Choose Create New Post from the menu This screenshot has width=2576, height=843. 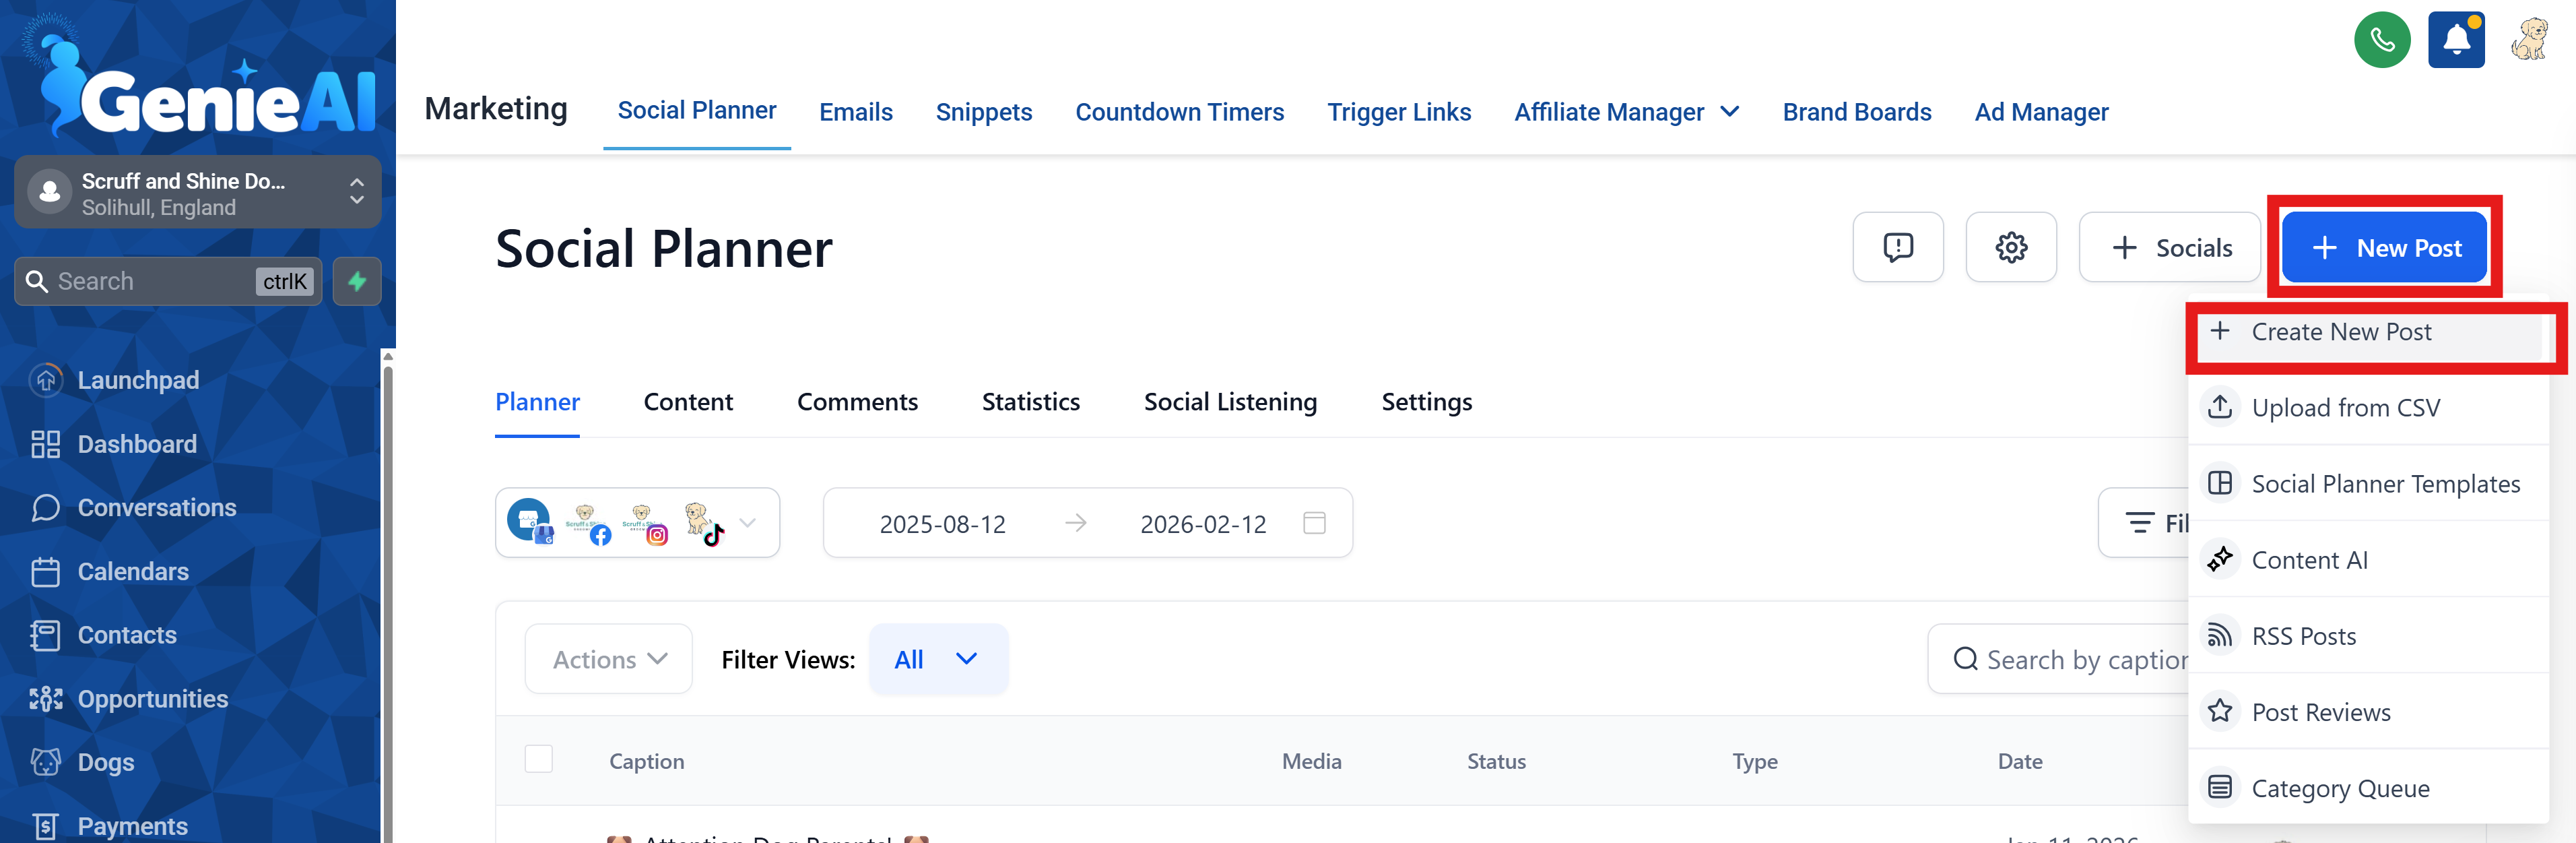[2344, 331]
